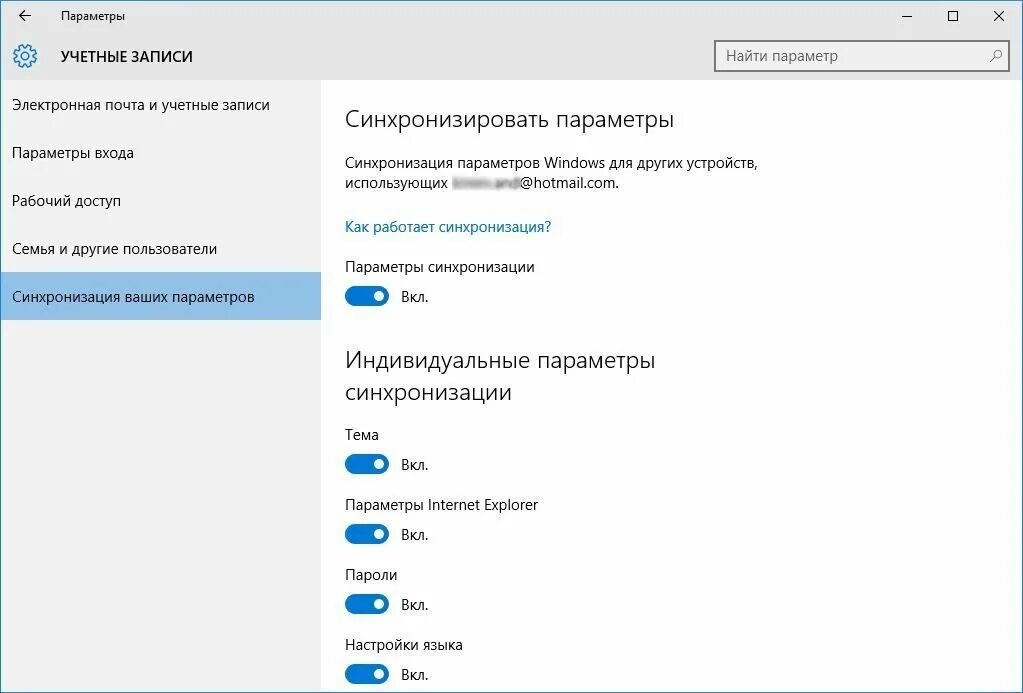Viewport: 1023px width, 693px height.
Task: Click the search magnifier icon
Action: (x=995, y=56)
